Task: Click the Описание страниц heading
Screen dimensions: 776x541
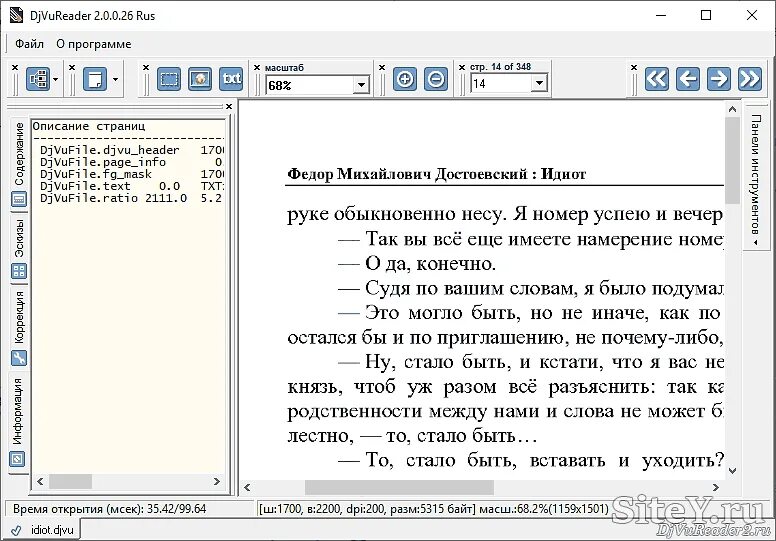Action: [x=89, y=126]
